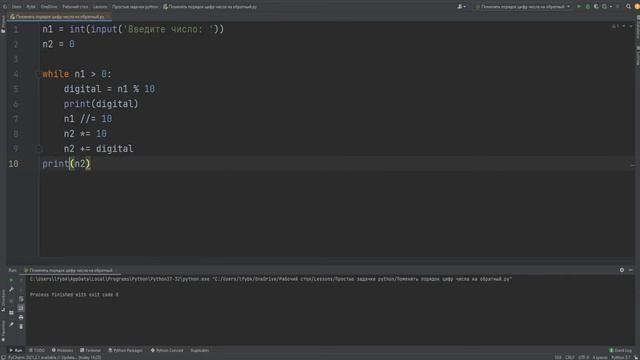Open the Project side panel tab
The height and width of the screenshot is (360, 640).
(x=3, y=24)
